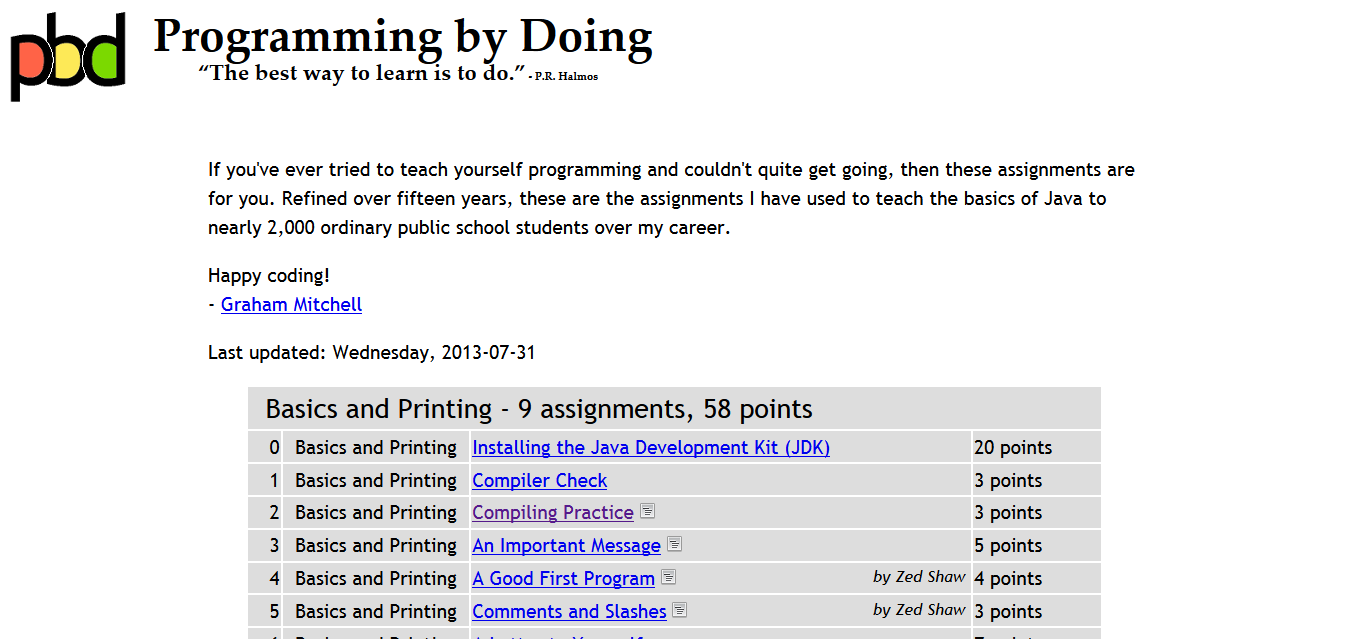Image resolution: width=1349 pixels, height=639 pixels.
Task: Click the note icon beside Comments and Slashes
Action: [680, 610]
